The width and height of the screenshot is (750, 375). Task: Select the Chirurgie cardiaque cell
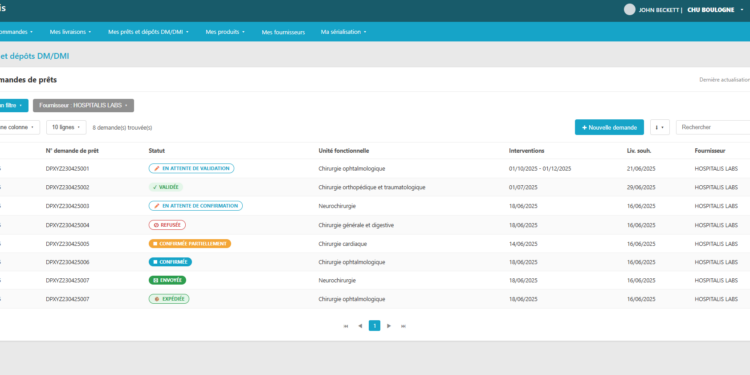[342, 244]
